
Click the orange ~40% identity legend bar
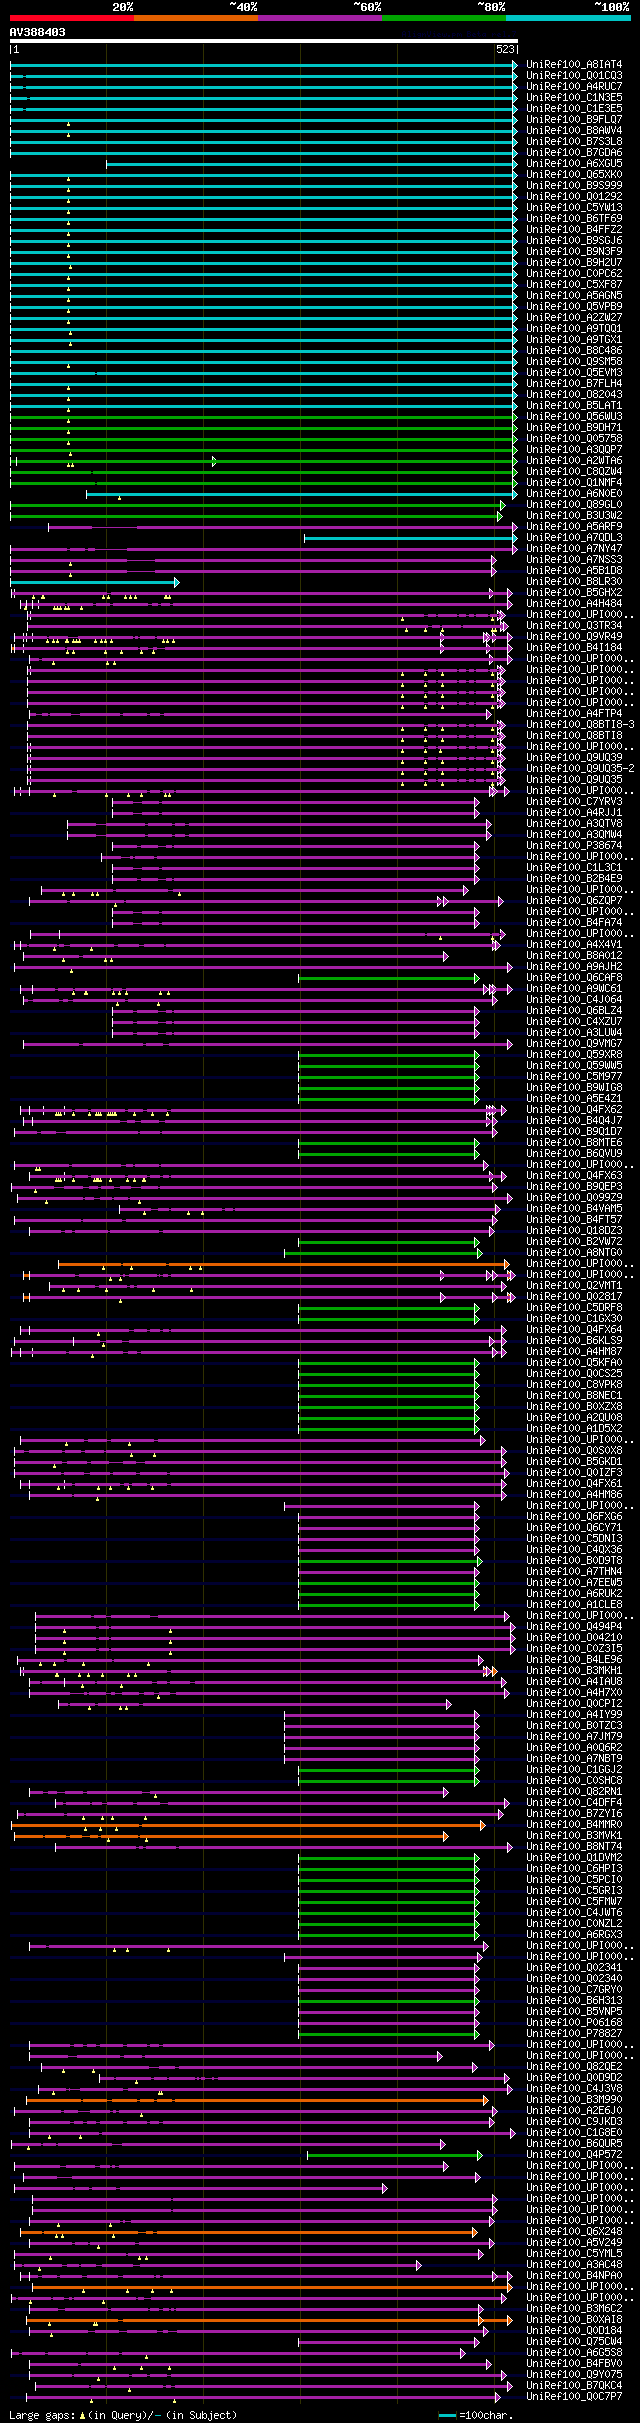(x=195, y=17)
